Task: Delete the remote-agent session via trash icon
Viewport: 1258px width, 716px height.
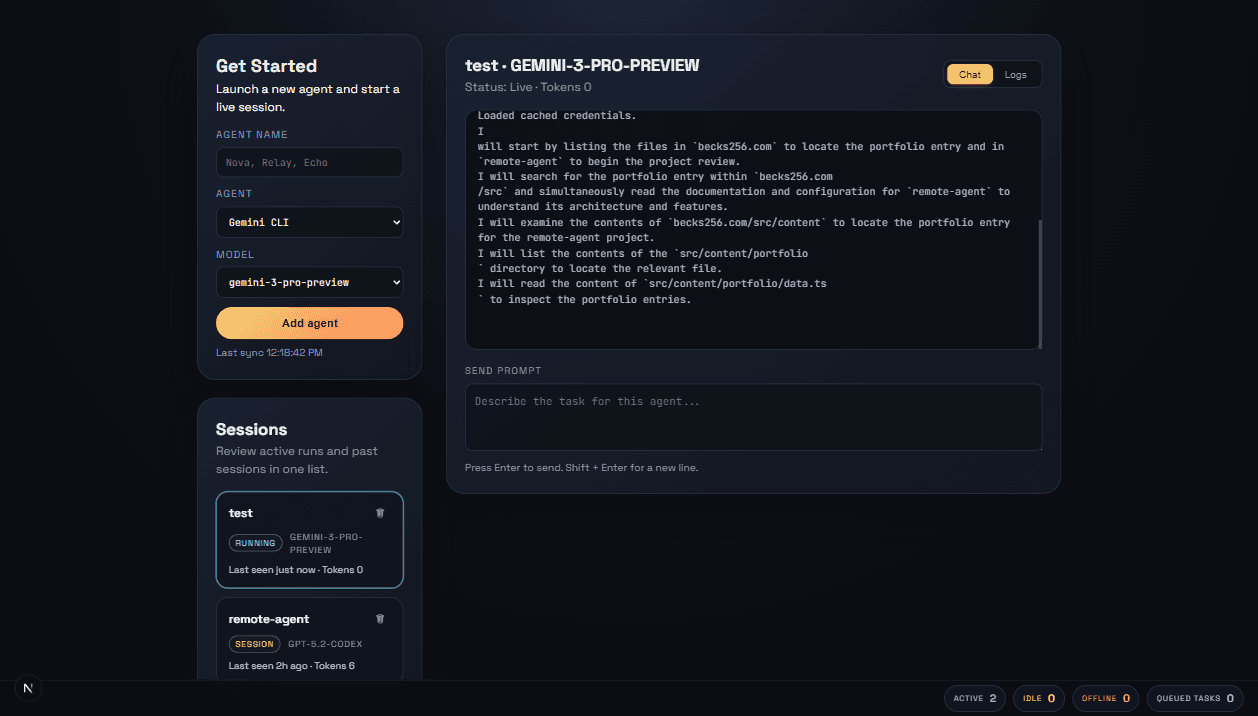Action: pyautogui.click(x=379, y=618)
